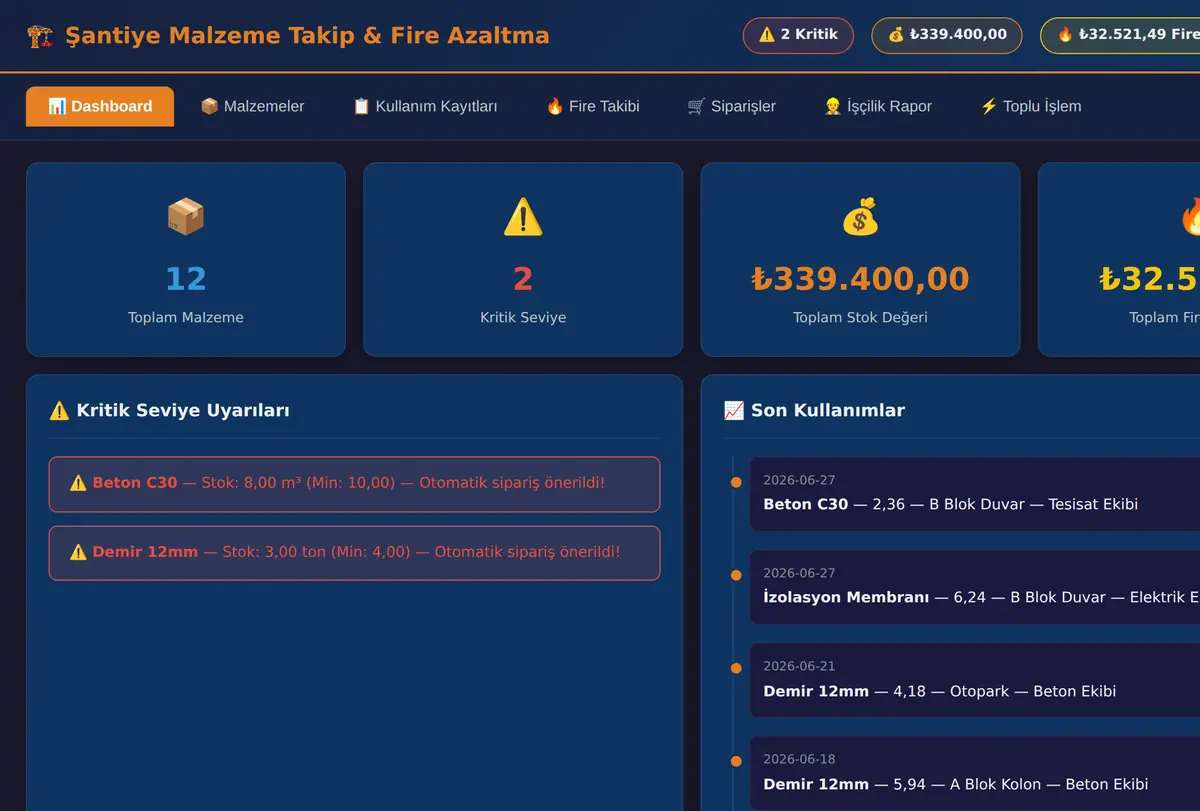Click the Son Kullanımlar heading
The width and height of the screenshot is (1200, 811).
click(828, 410)
